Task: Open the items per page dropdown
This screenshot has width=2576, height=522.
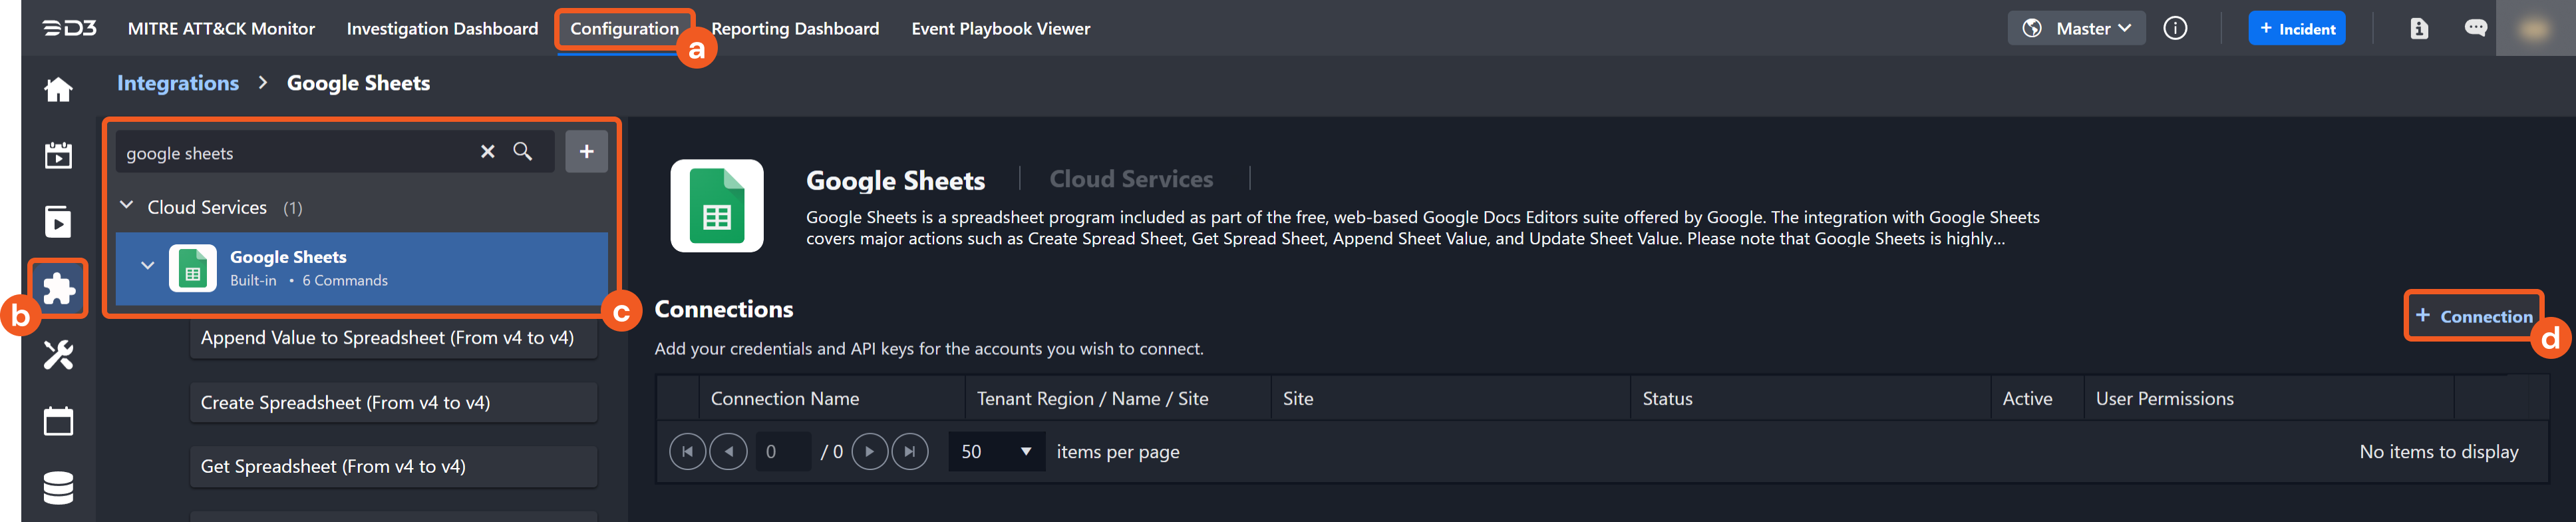Action: click(x=996, y=452)
